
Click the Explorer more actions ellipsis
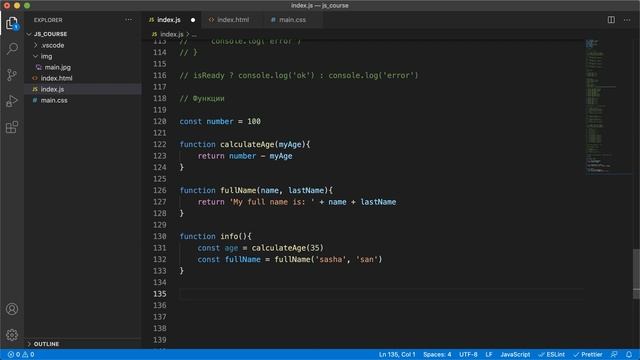pyautogui.click(x=129, y=20)
